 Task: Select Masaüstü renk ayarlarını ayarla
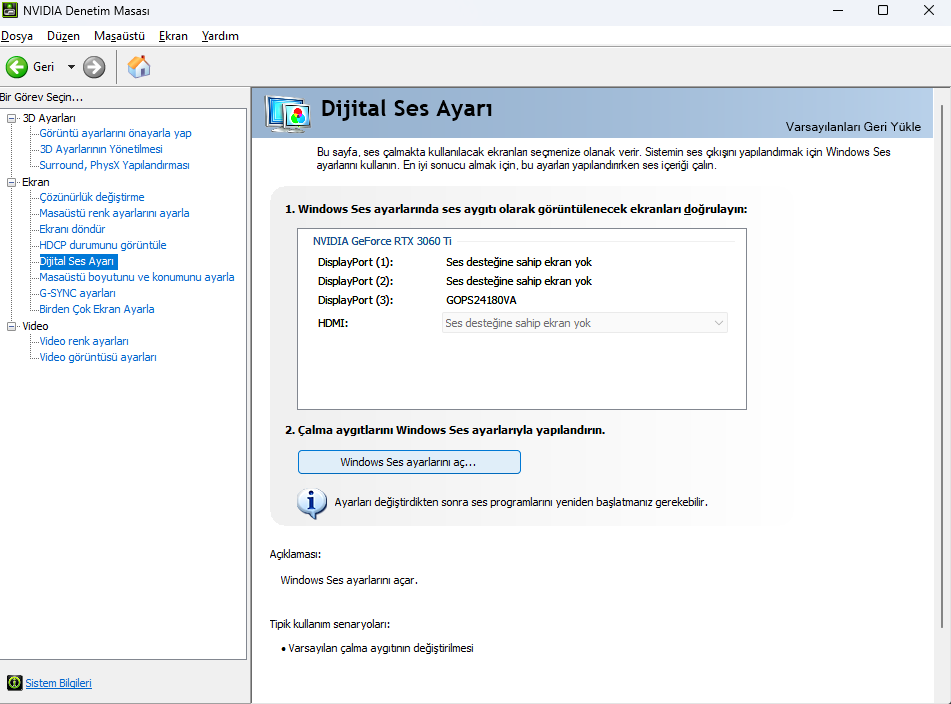(x=114, y=213)
